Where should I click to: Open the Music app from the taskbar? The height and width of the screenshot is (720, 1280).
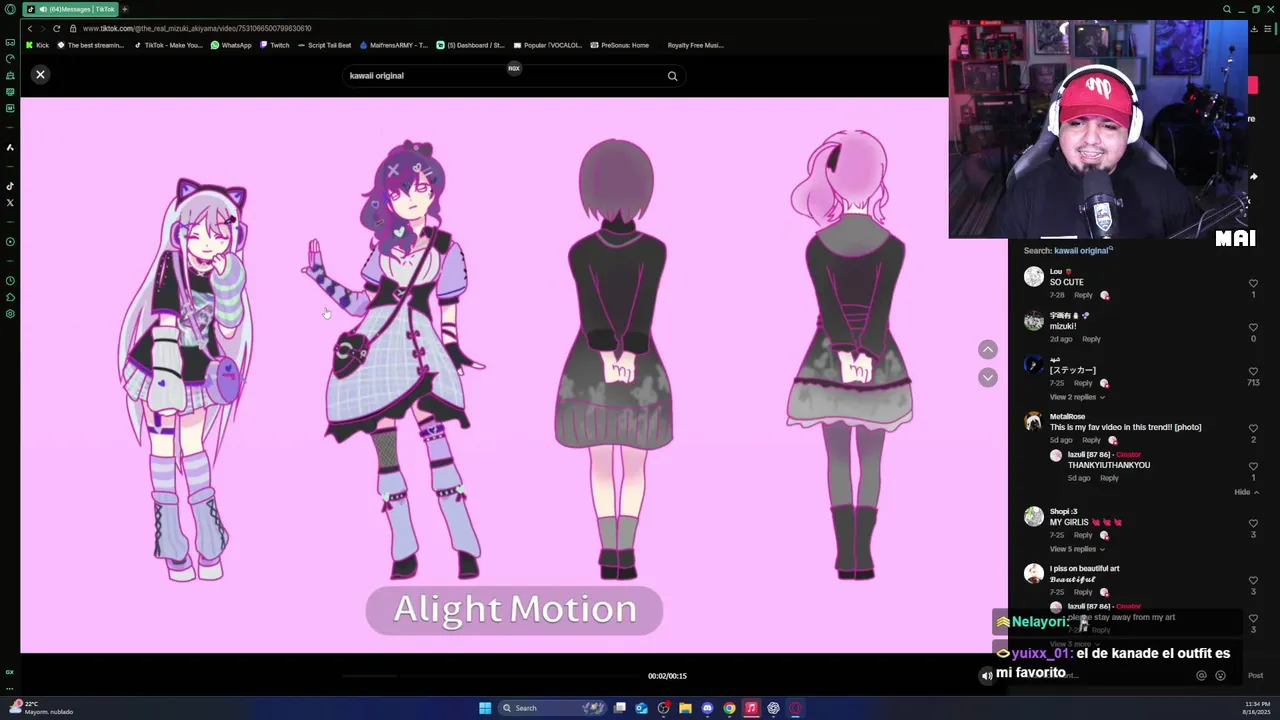click(751, 708)
